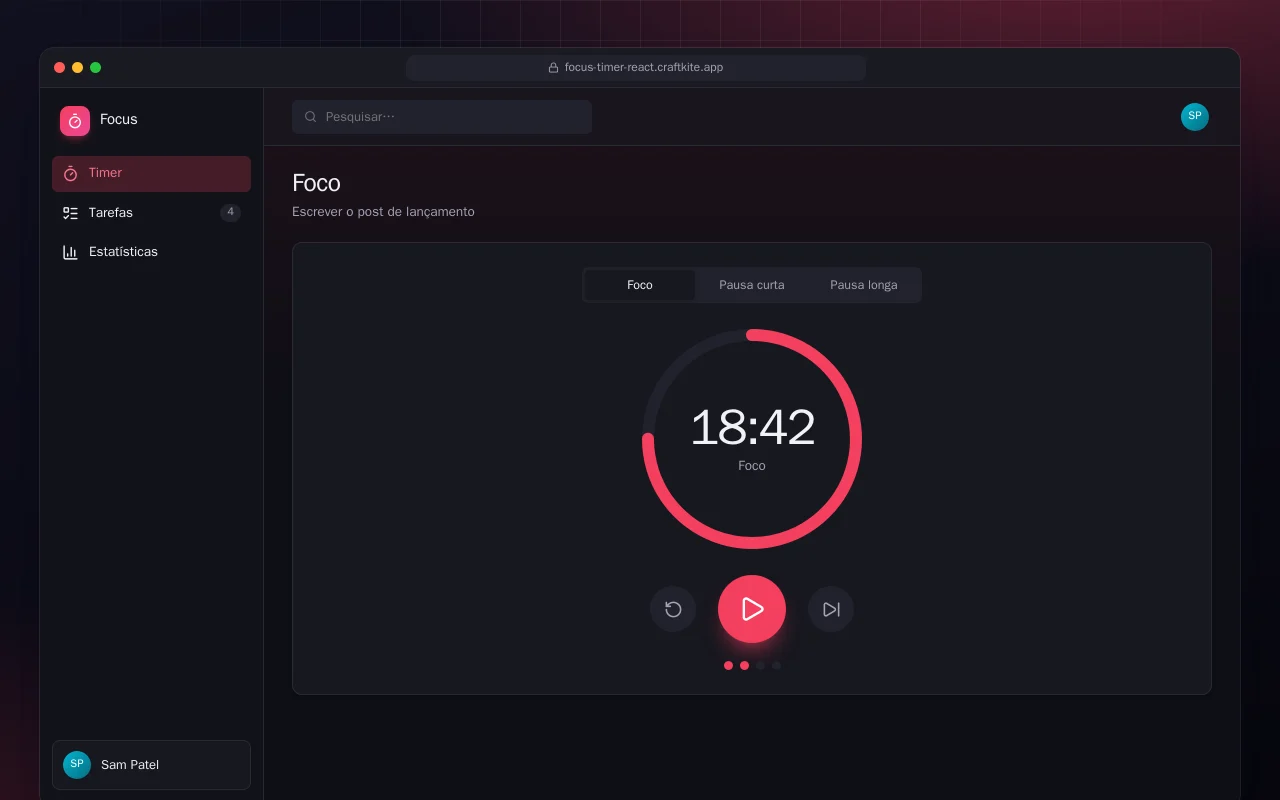Click the bar chart icon beside Estatísticas
This screenshot has width=1280, height=800.
pos(70,252)
